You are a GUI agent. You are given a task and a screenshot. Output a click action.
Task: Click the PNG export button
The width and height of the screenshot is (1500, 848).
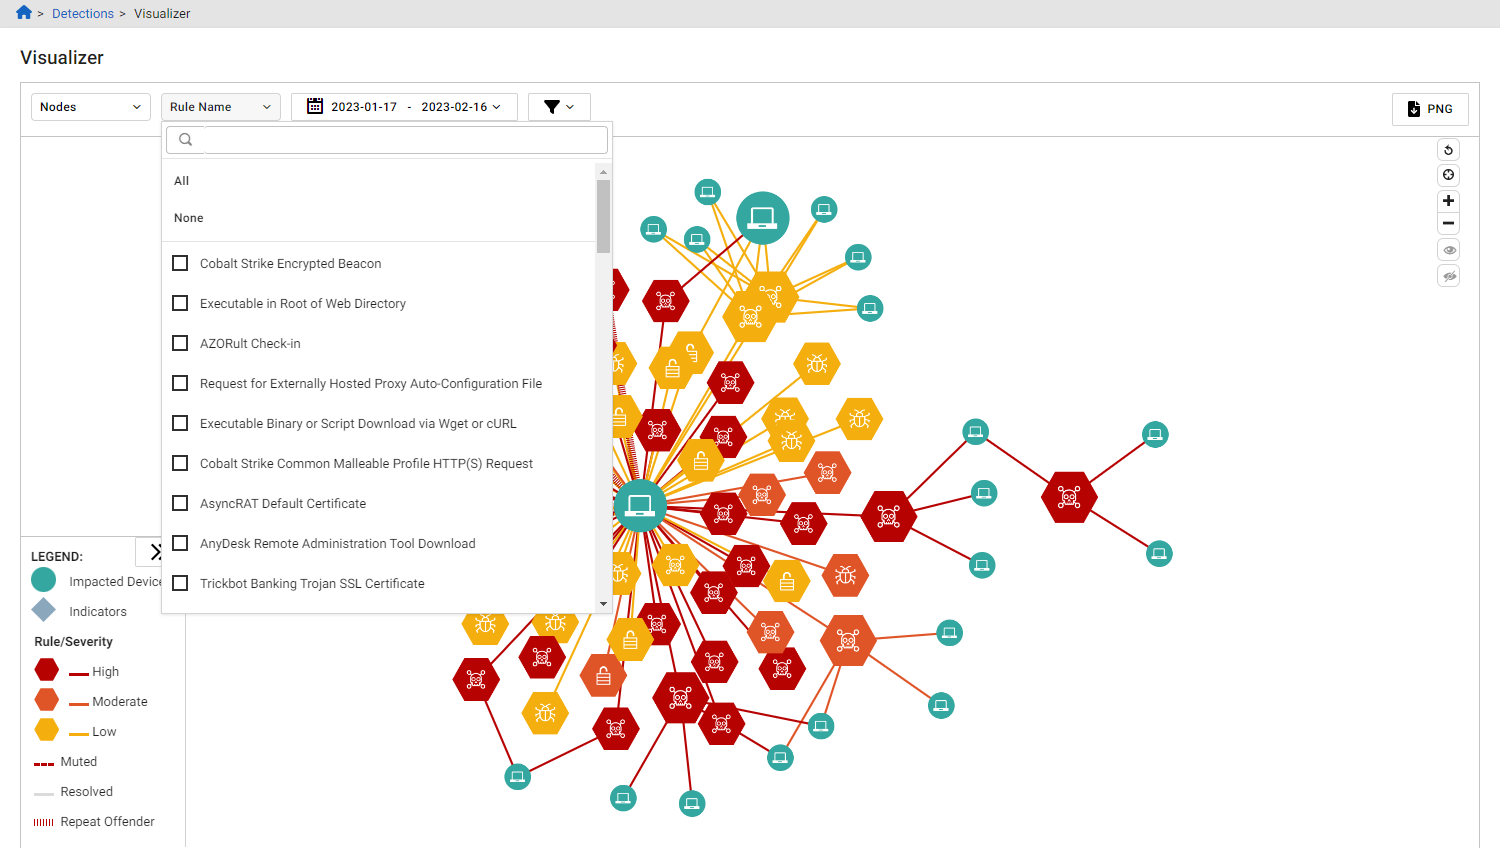(1430, 109)
